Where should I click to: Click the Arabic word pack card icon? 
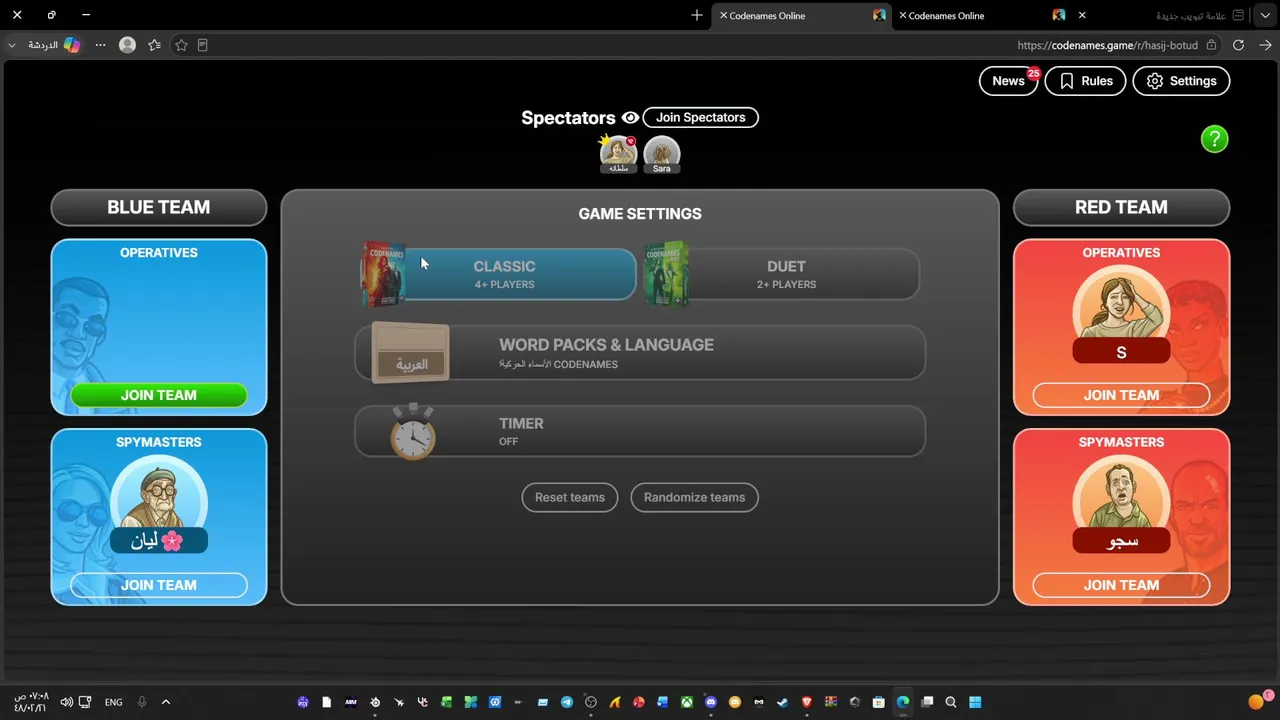[x=411, y=353]
